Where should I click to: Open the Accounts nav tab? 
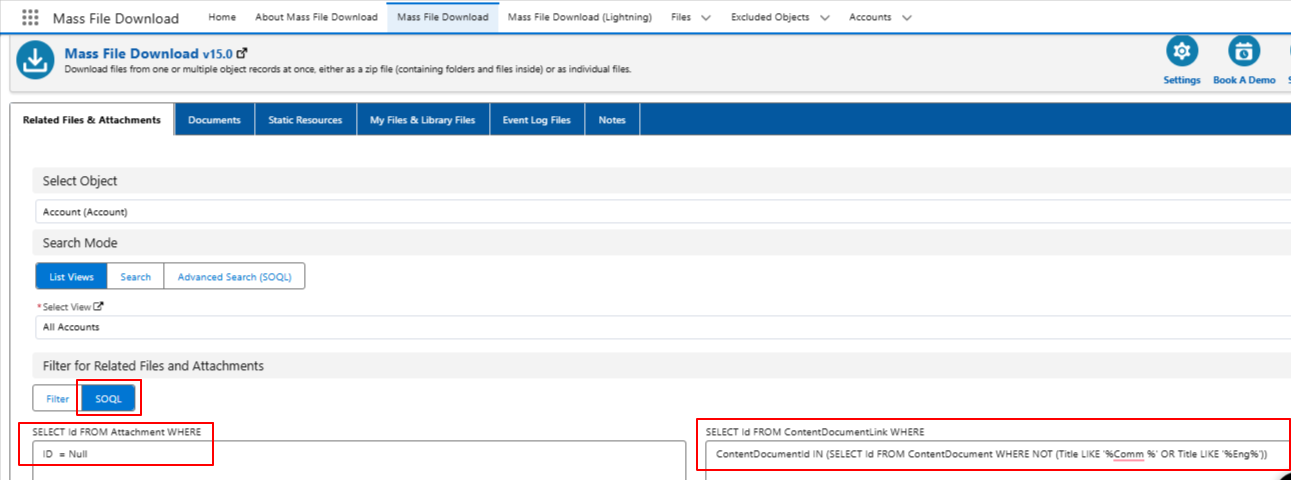pos(870,17)
